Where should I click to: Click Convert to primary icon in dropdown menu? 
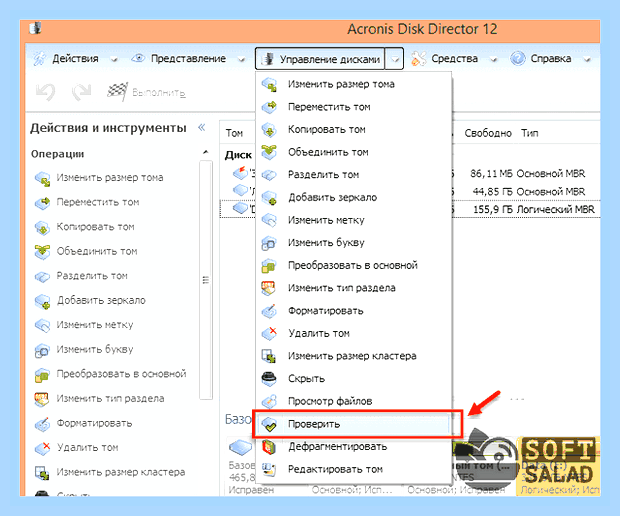(269, 265)
